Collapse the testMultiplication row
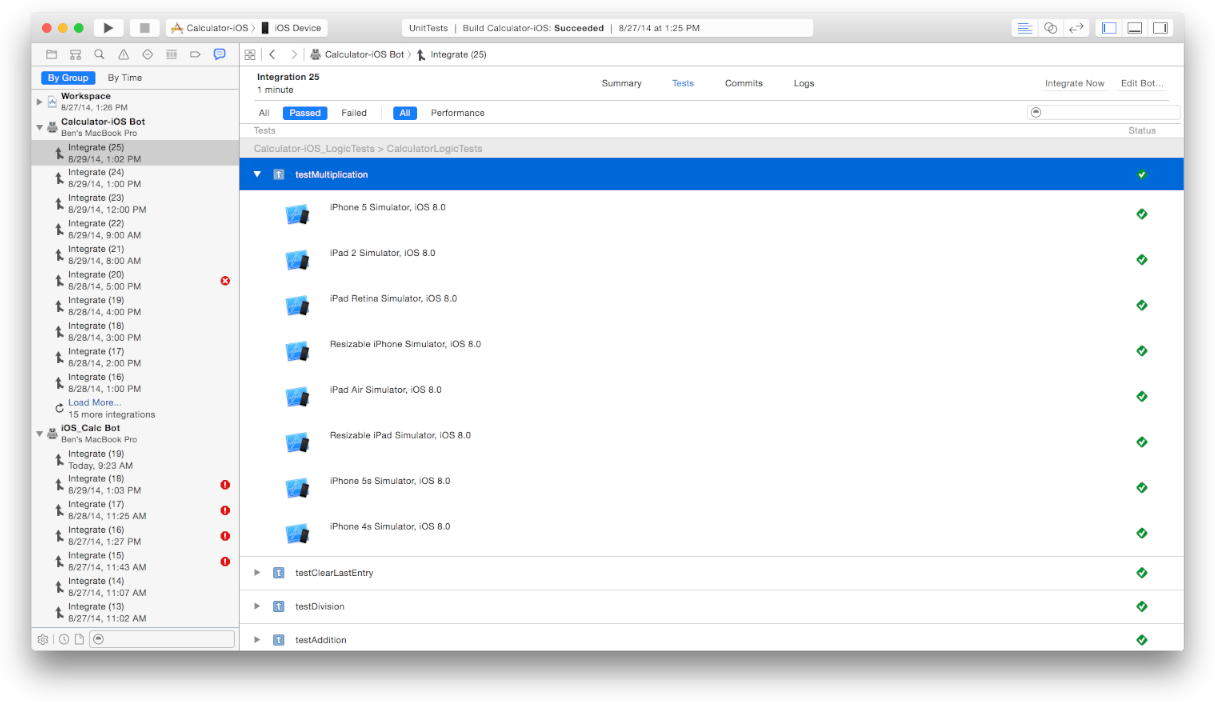This screenshot has height=702, width=1215. [x=257, y=174]
